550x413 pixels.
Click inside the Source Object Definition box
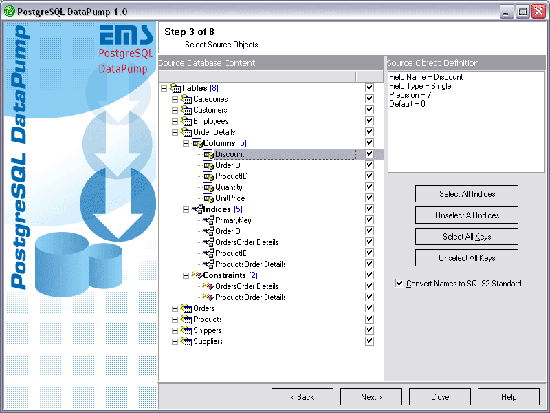(466, 122)
